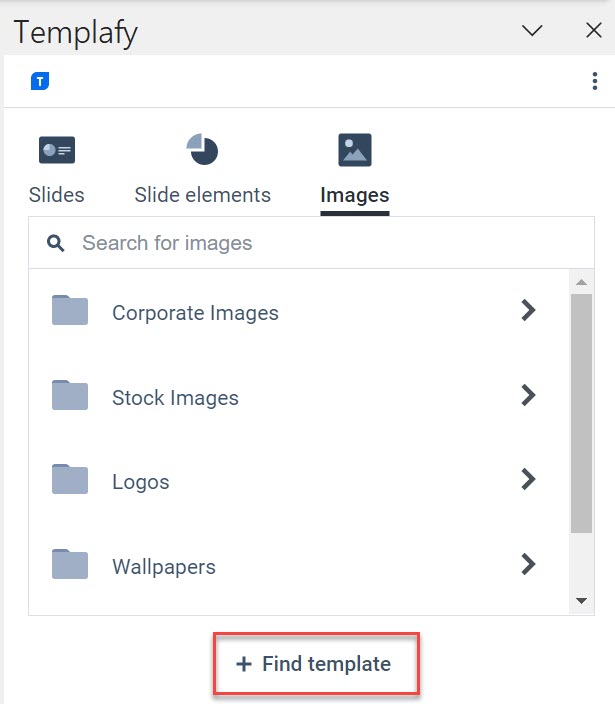Click the Corporate Images folder icon
Screen dimensions: 615x704
[x=70, y=310]
